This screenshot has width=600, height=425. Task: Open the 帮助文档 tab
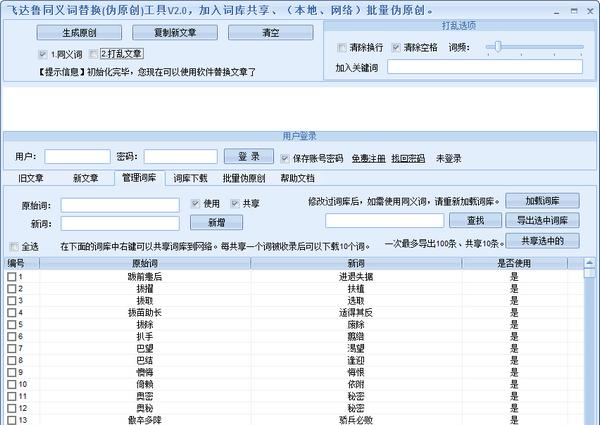[297, 178]
